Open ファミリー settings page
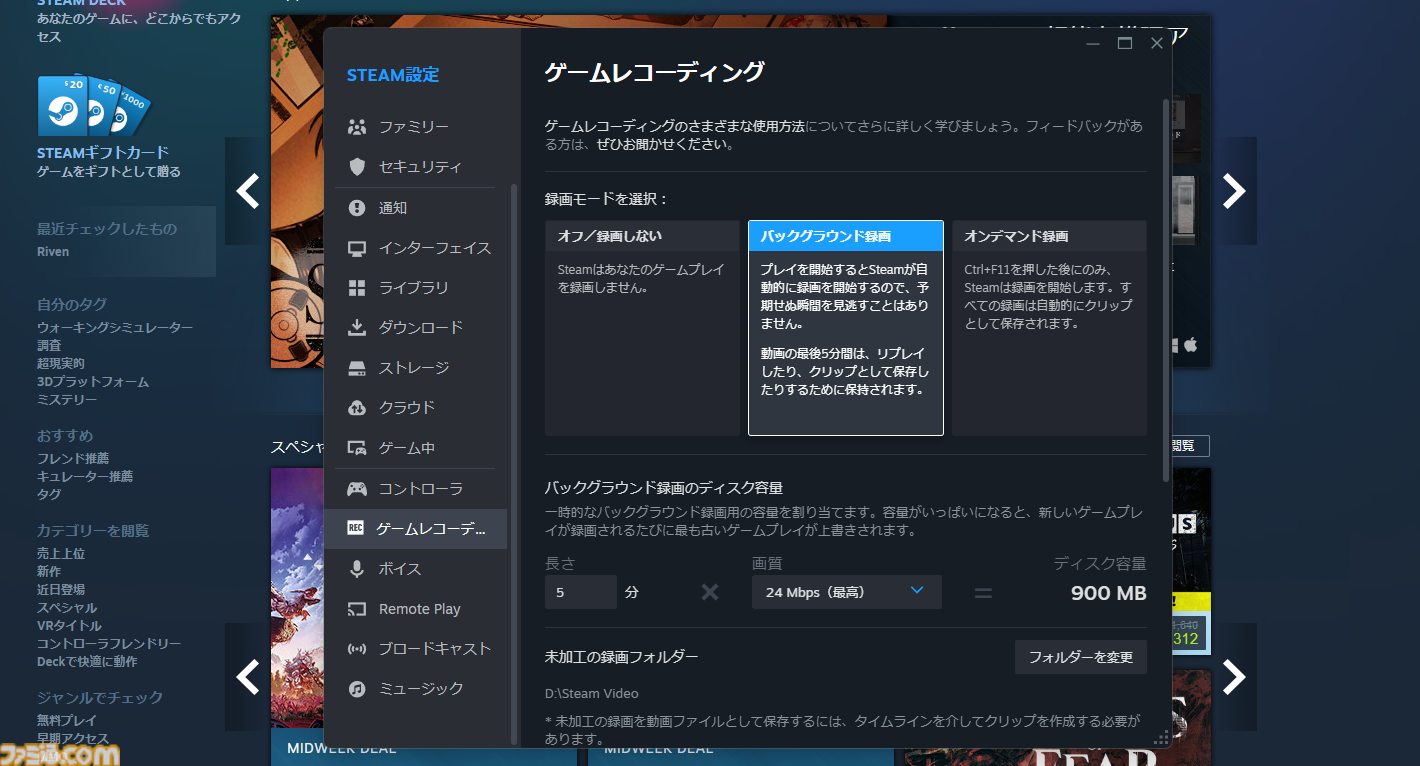1420x766 pixels. pyautogui.click(x=415, y=127)
